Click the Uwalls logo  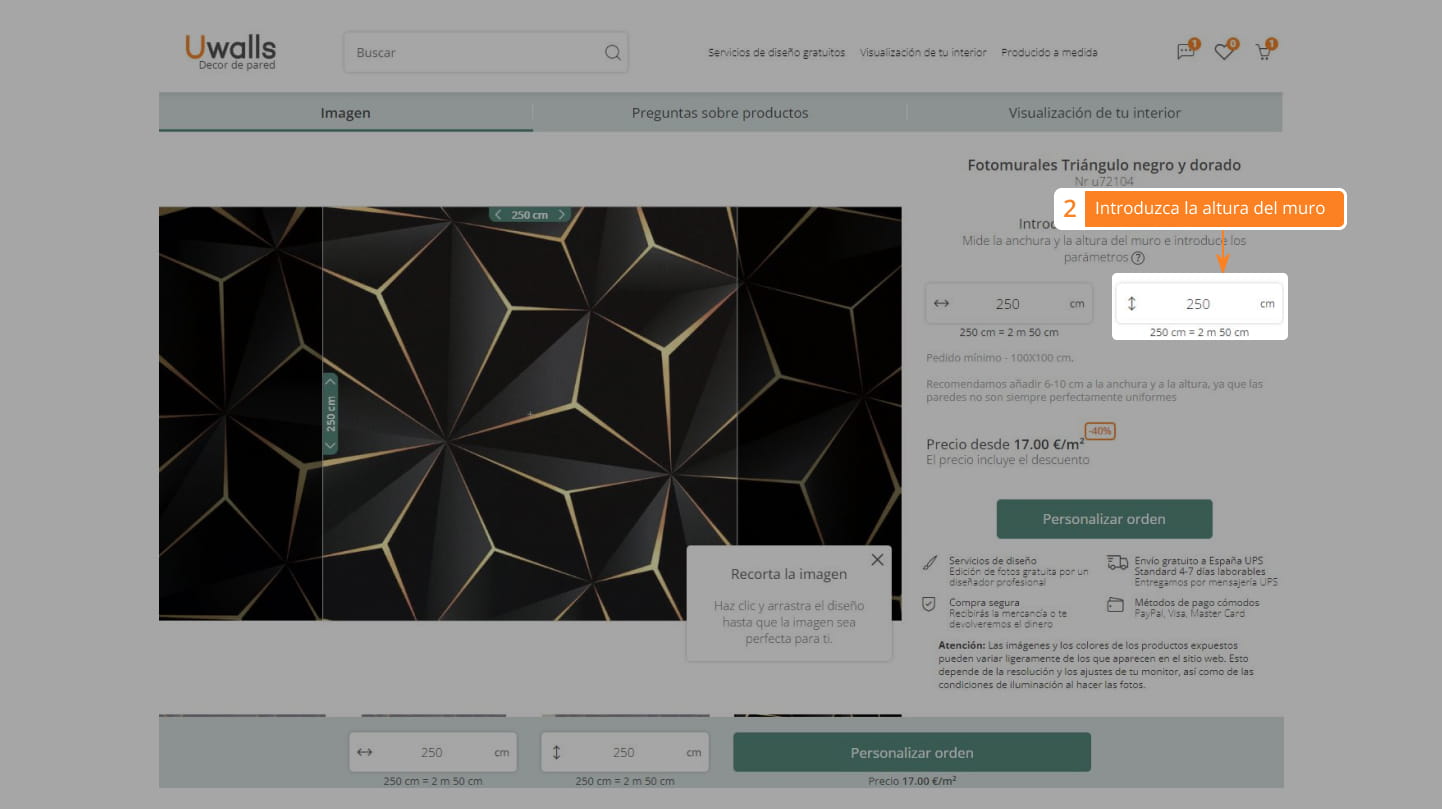pos(230,52)
